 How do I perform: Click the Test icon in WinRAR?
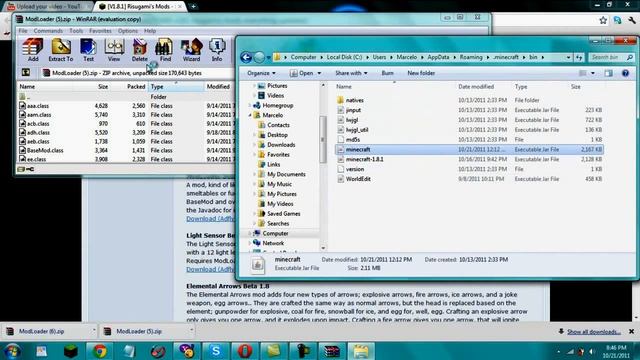(88, 50)
